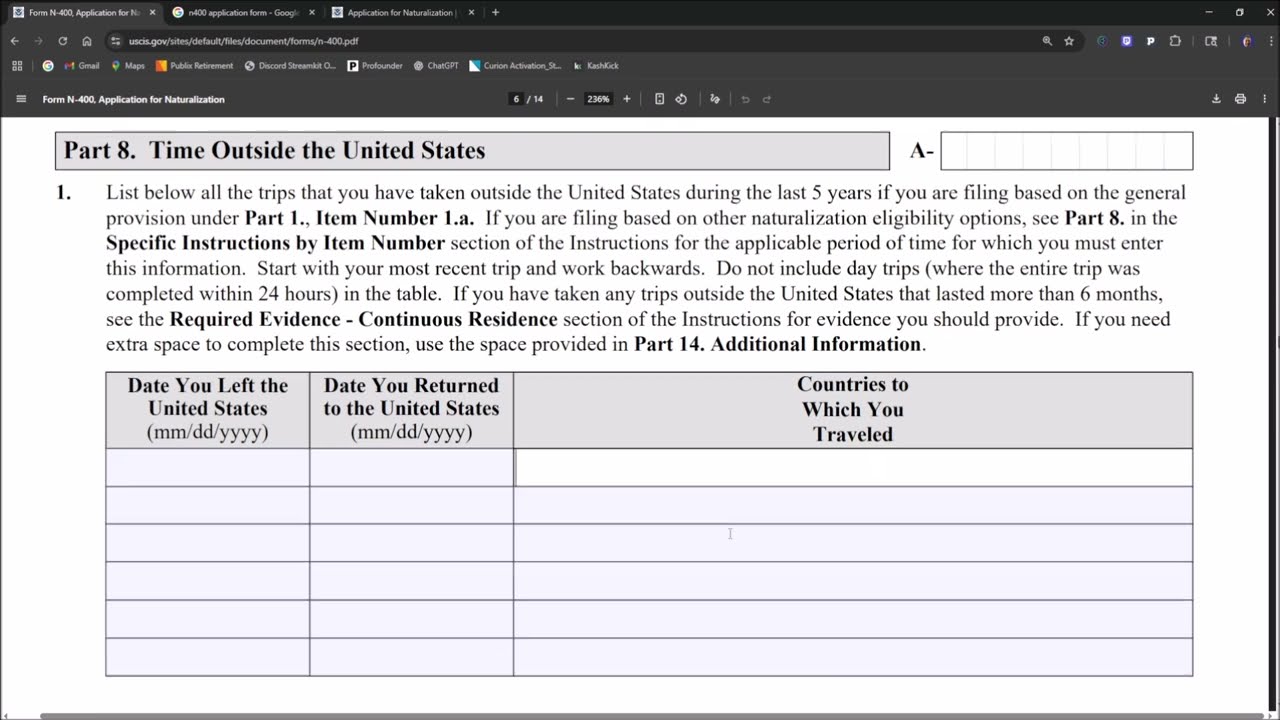Activate the PDF draw annotation tool
This screenshot has width=1280, height=720.
click(714, 99)
